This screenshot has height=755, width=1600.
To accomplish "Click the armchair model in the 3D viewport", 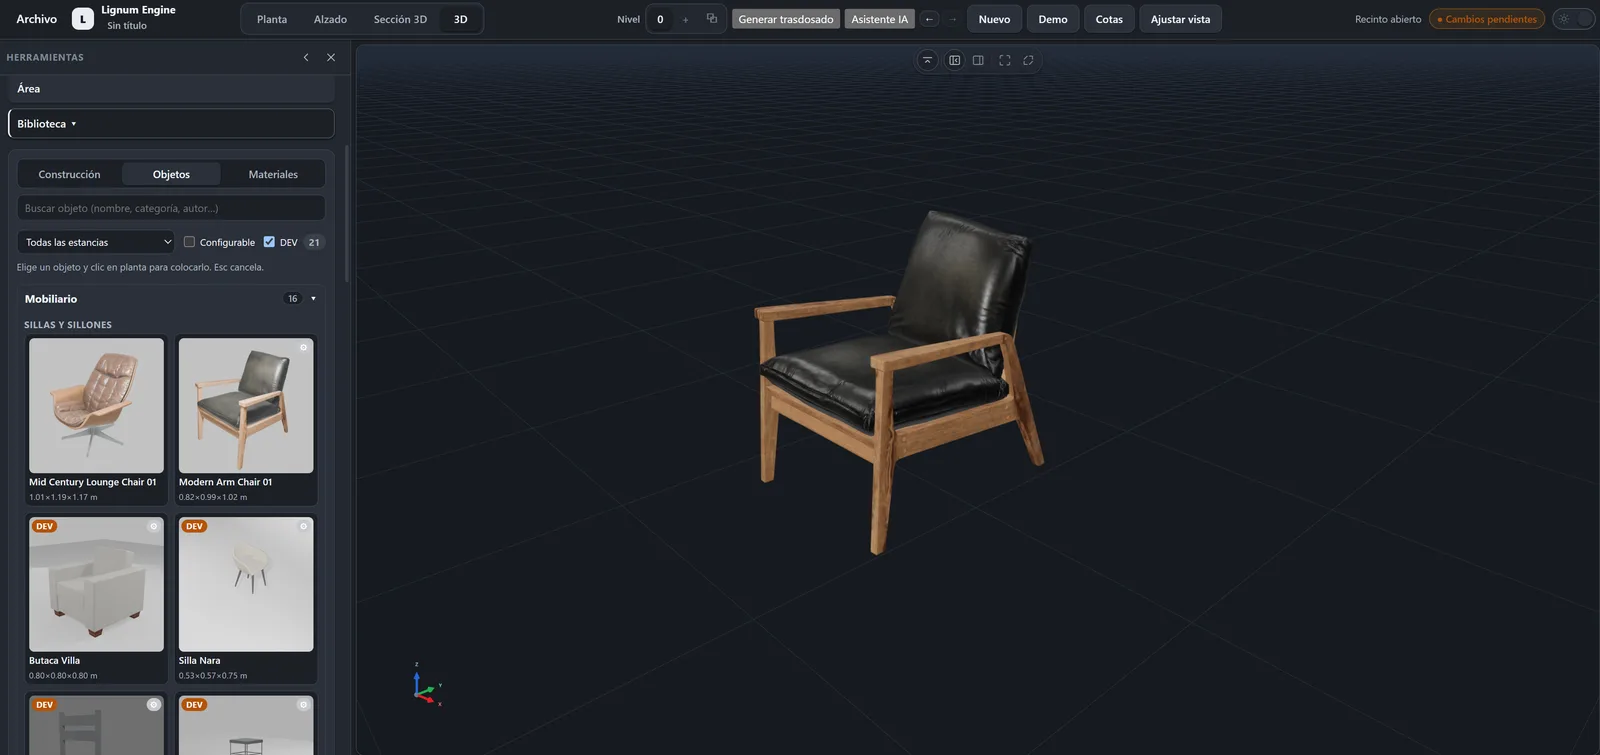I will click(x=897, y=380).
